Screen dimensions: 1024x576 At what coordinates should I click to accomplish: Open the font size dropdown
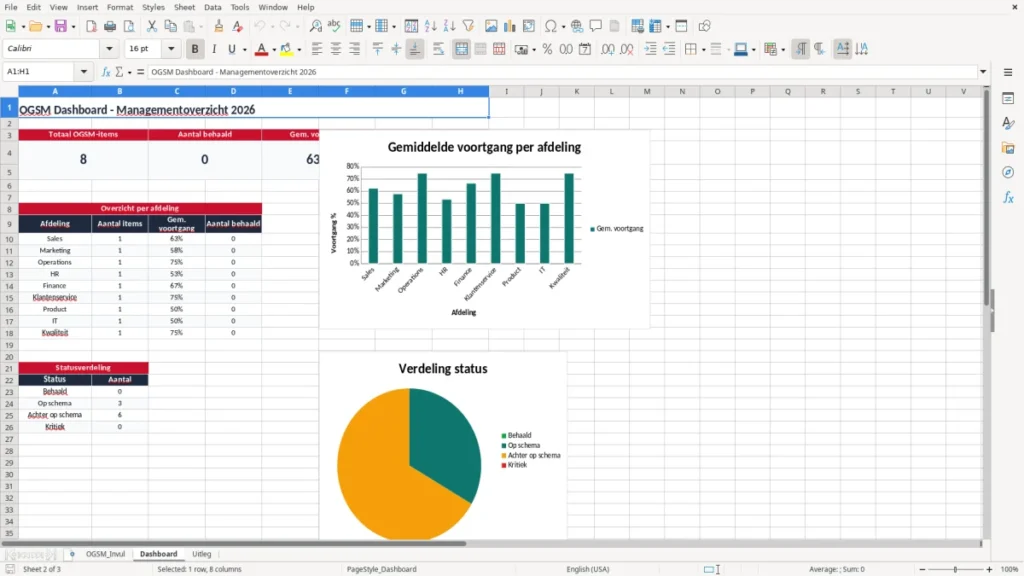pyautogui.click(x=171, y=48)
